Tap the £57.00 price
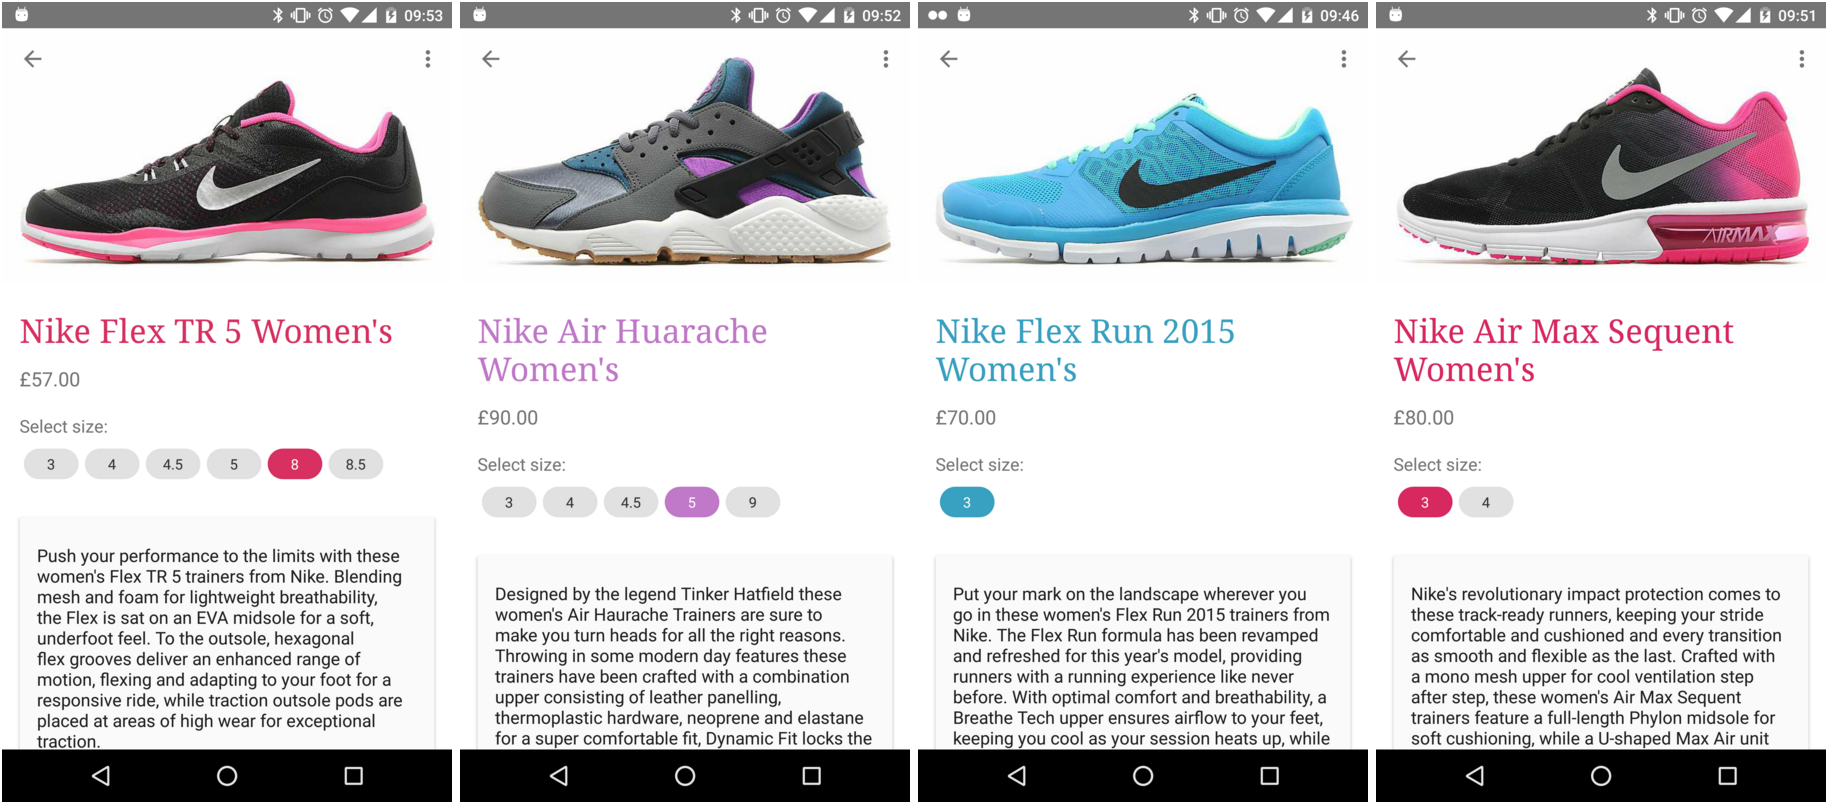 click(50, 380)
